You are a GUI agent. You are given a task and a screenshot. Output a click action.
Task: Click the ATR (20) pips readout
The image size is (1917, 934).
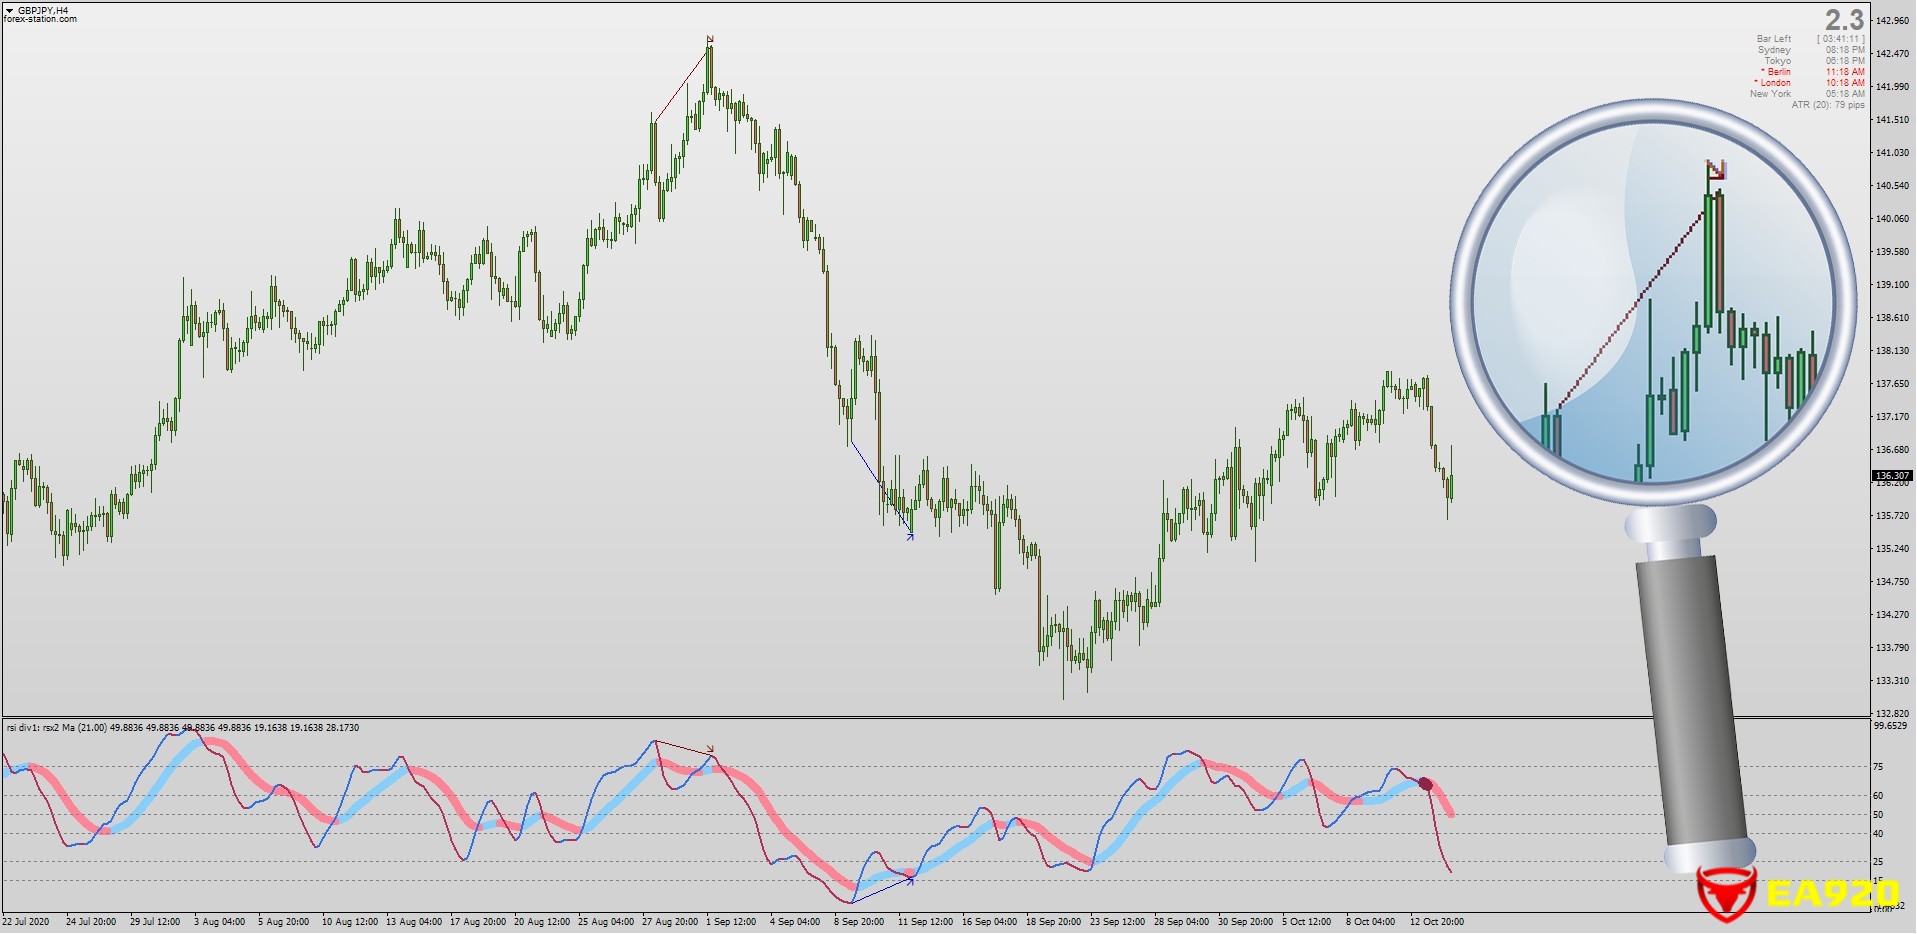pyautogui.click(x=1827, y=105)
